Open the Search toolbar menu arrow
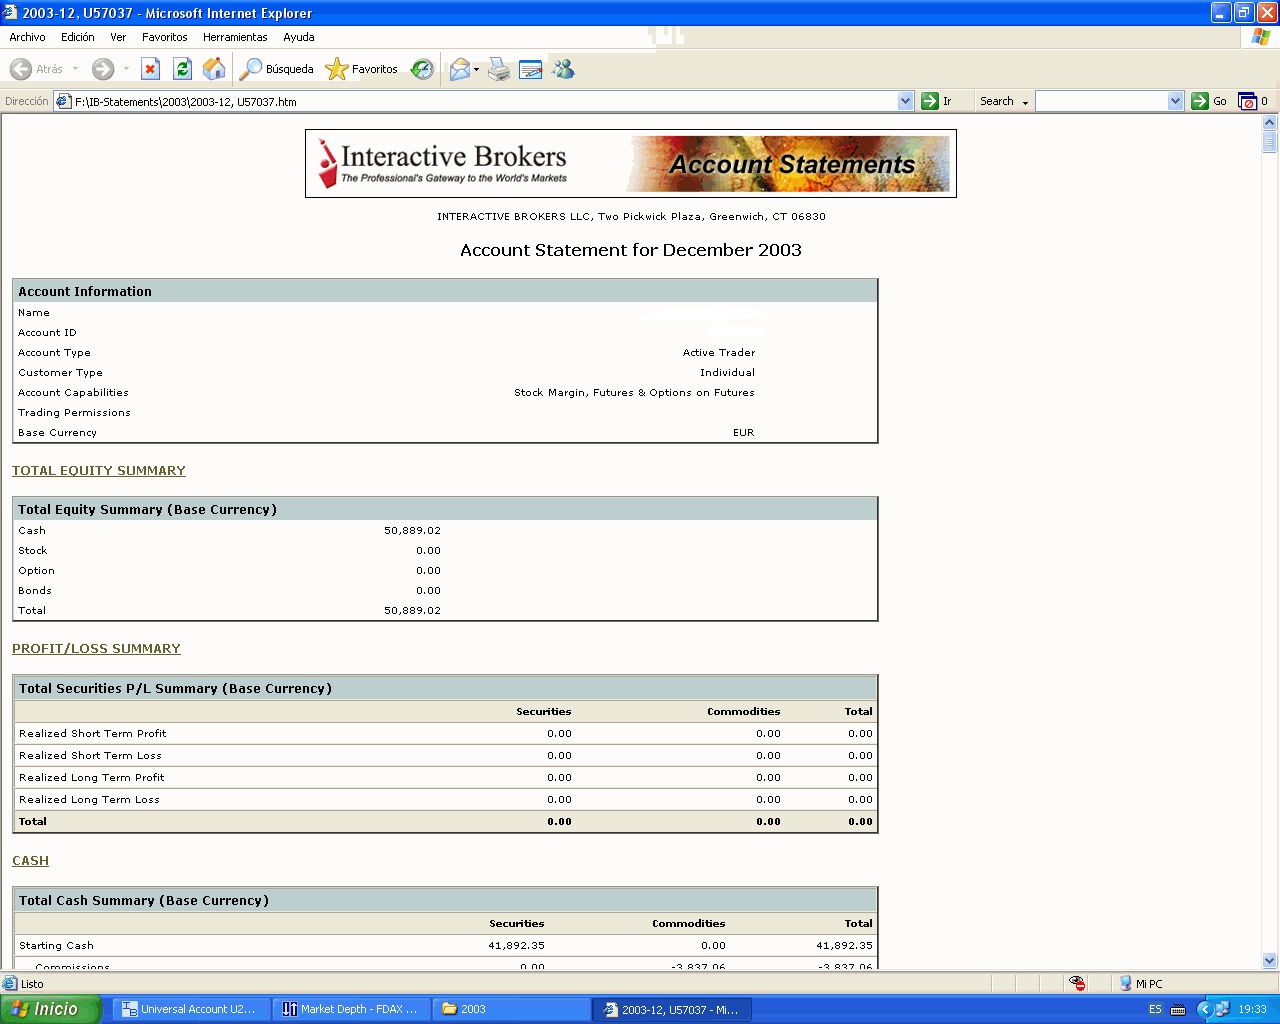Viewport: 1280px width, 1024px height. [1025, 102]
